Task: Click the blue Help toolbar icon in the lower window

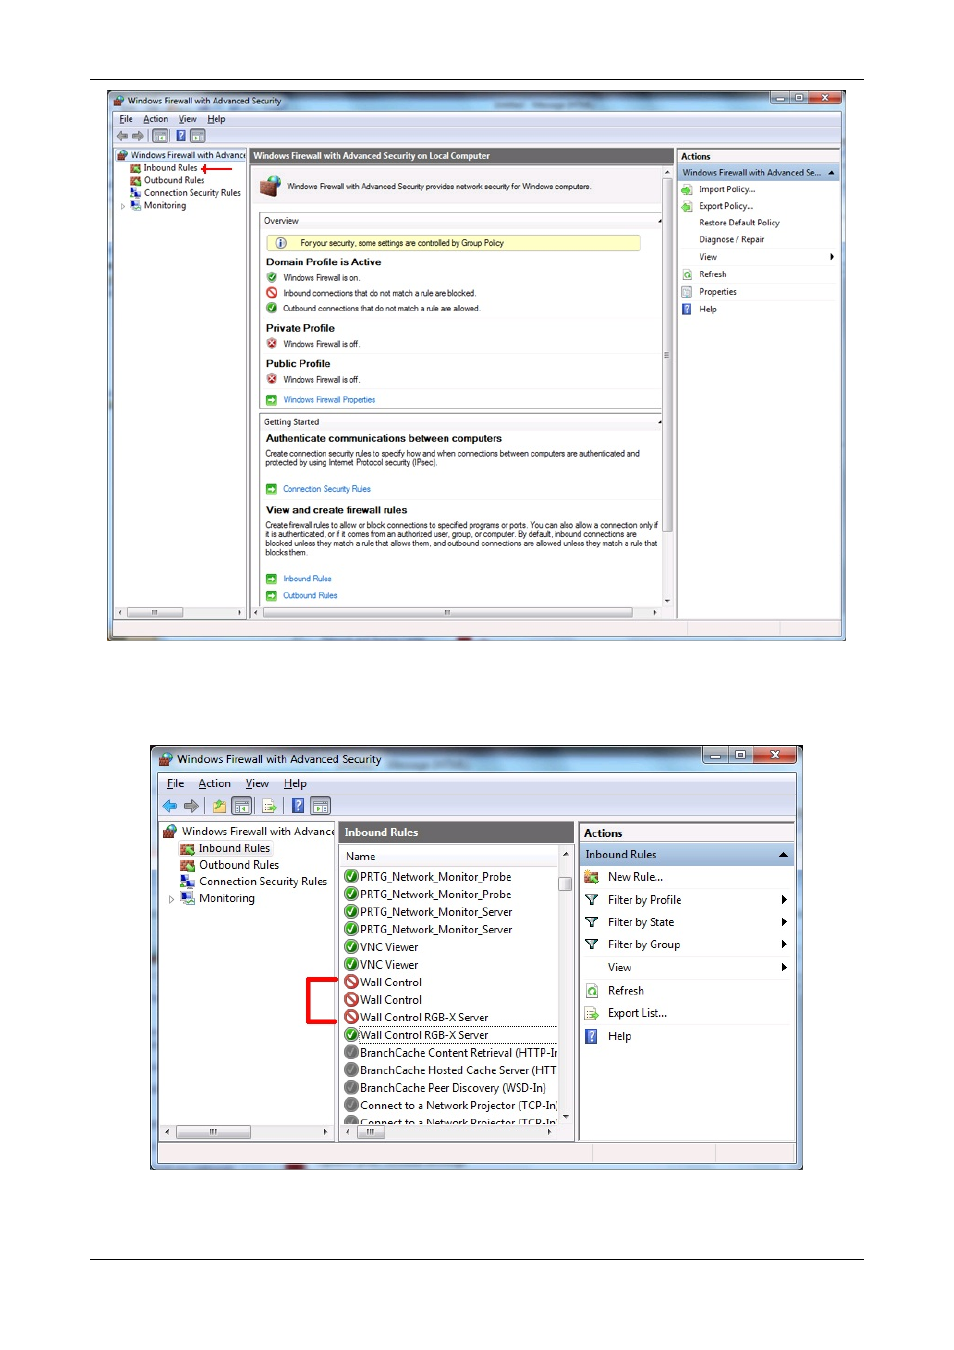Action: tap(298, 806)
